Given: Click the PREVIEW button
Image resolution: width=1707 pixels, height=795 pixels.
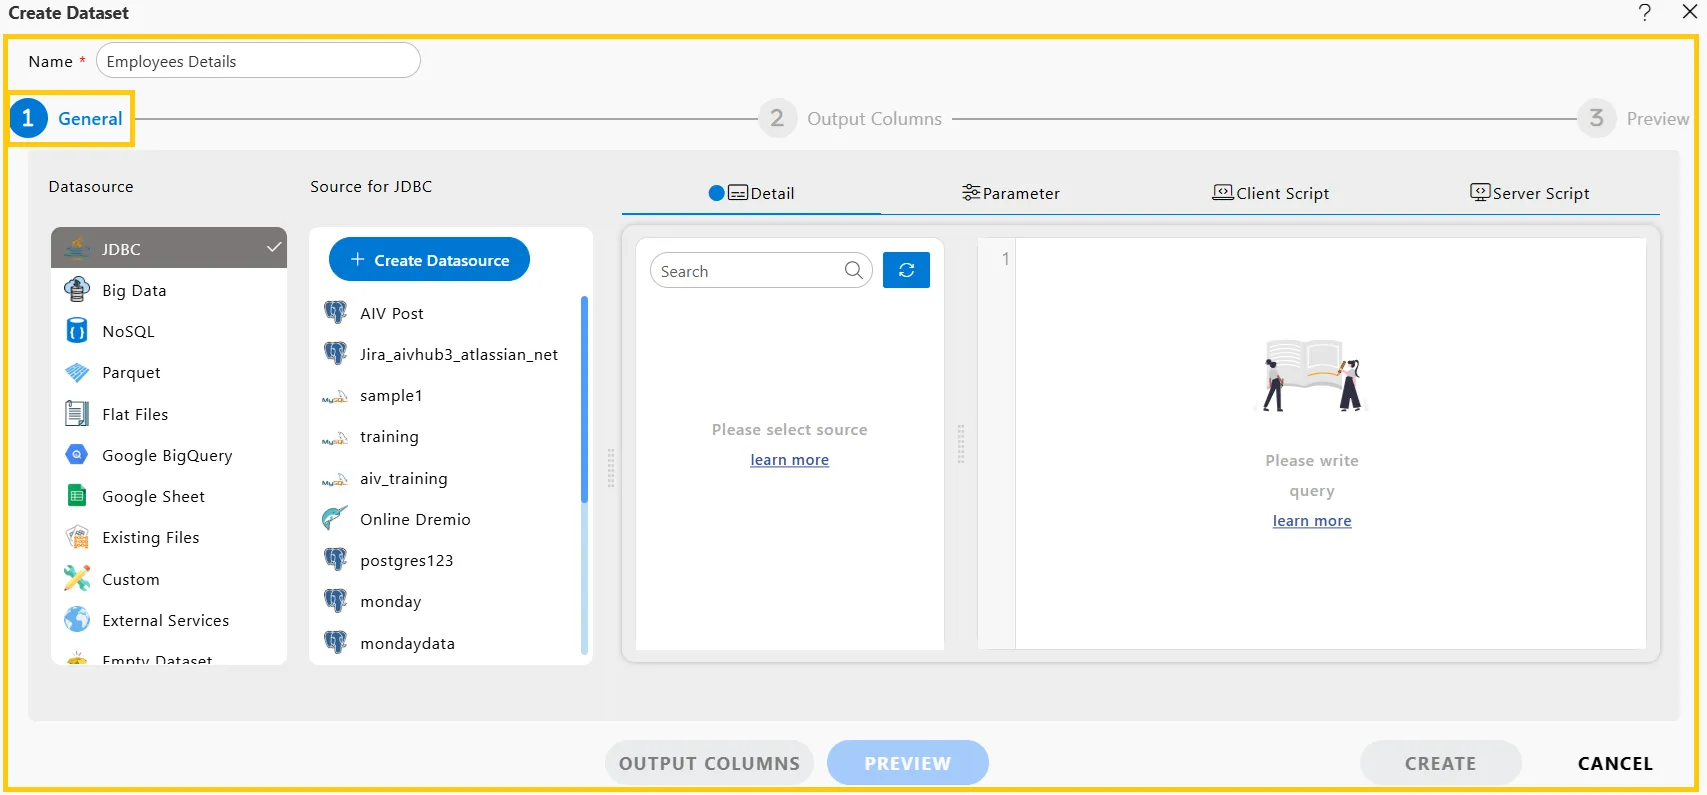Looking at the screenshot, I should (908, 763).
